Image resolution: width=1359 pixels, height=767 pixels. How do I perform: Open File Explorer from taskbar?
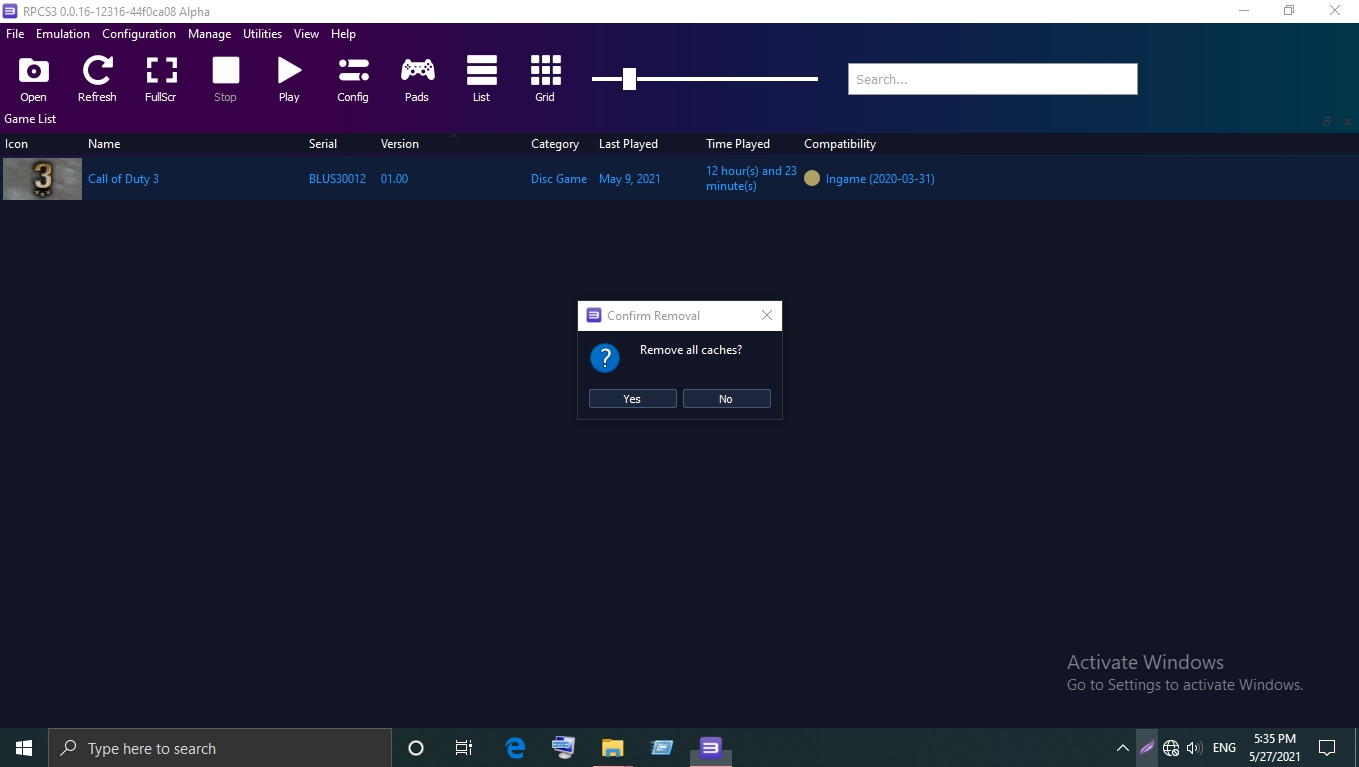click(612, 748)
